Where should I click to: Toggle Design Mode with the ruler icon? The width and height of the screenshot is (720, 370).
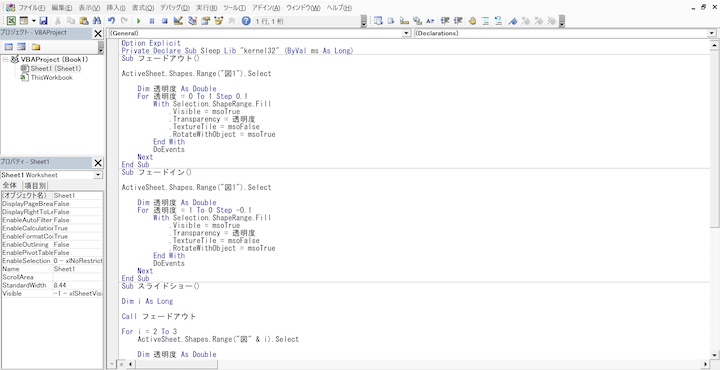[179, 21]
